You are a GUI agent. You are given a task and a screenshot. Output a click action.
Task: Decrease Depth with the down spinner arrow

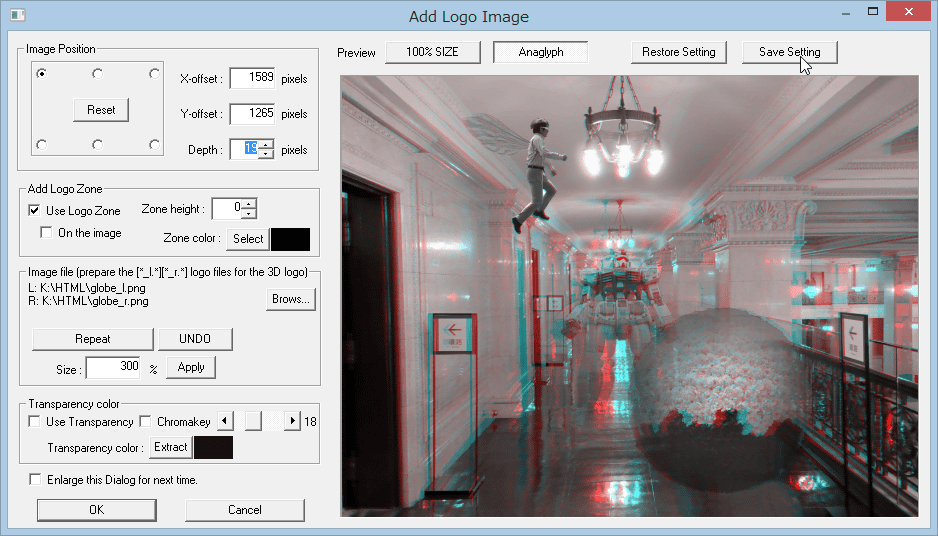point(266,154)
